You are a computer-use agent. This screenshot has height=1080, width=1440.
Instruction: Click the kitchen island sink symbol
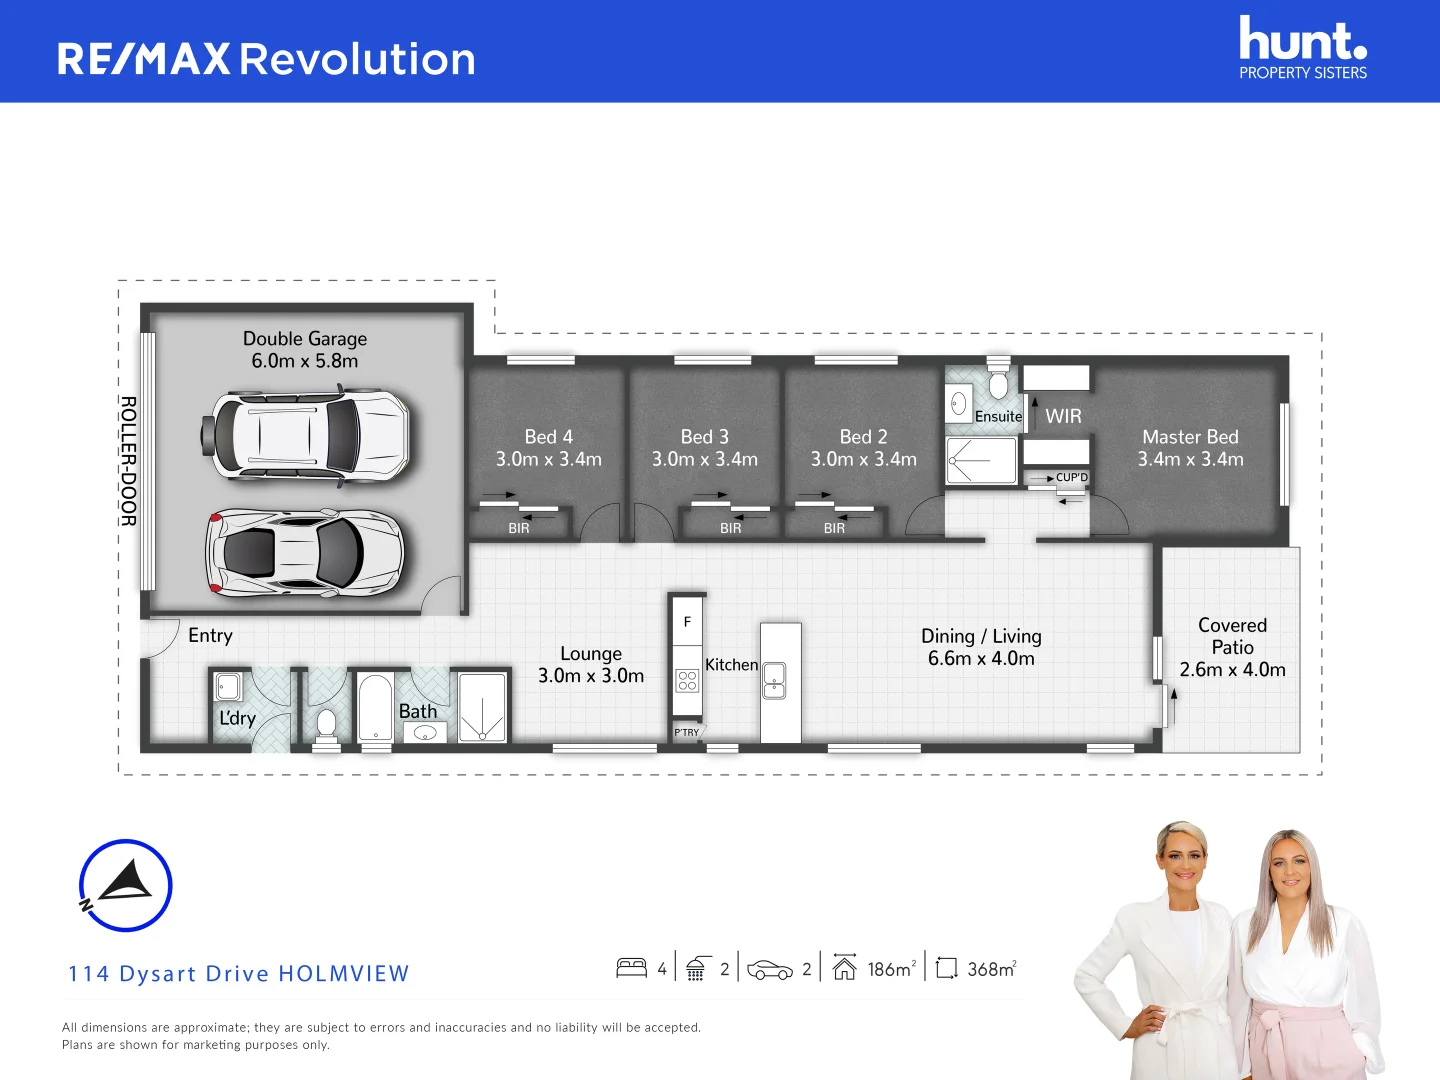tap(774, 680)
